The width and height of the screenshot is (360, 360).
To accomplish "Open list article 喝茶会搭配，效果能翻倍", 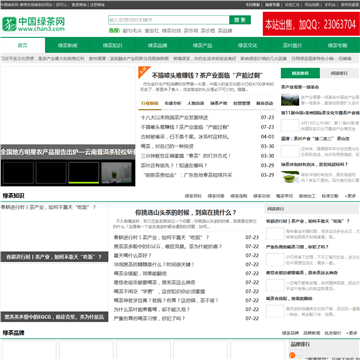I will pyautogui.click(x=140, y=274).
